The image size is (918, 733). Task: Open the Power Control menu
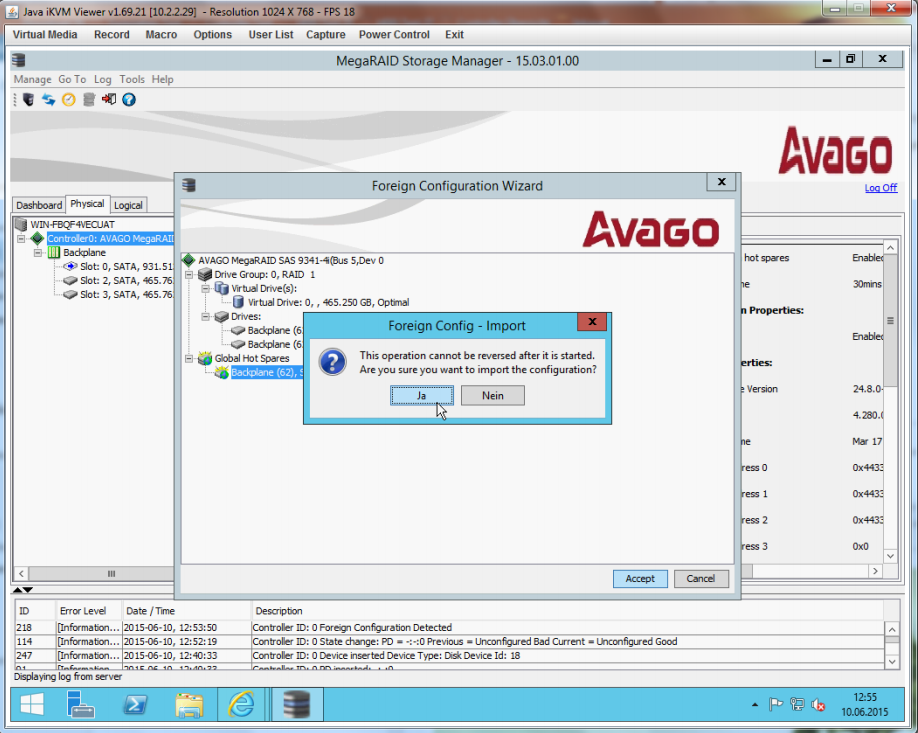point(393,34)
